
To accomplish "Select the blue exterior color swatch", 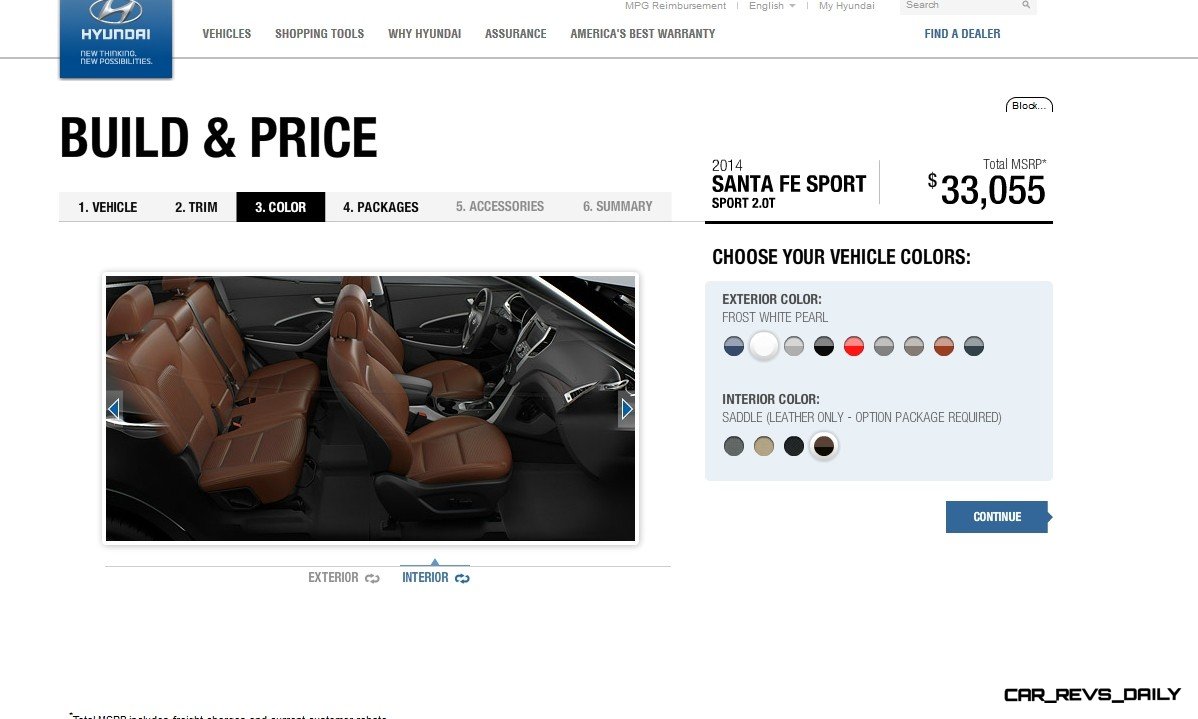I will [733, 346].
